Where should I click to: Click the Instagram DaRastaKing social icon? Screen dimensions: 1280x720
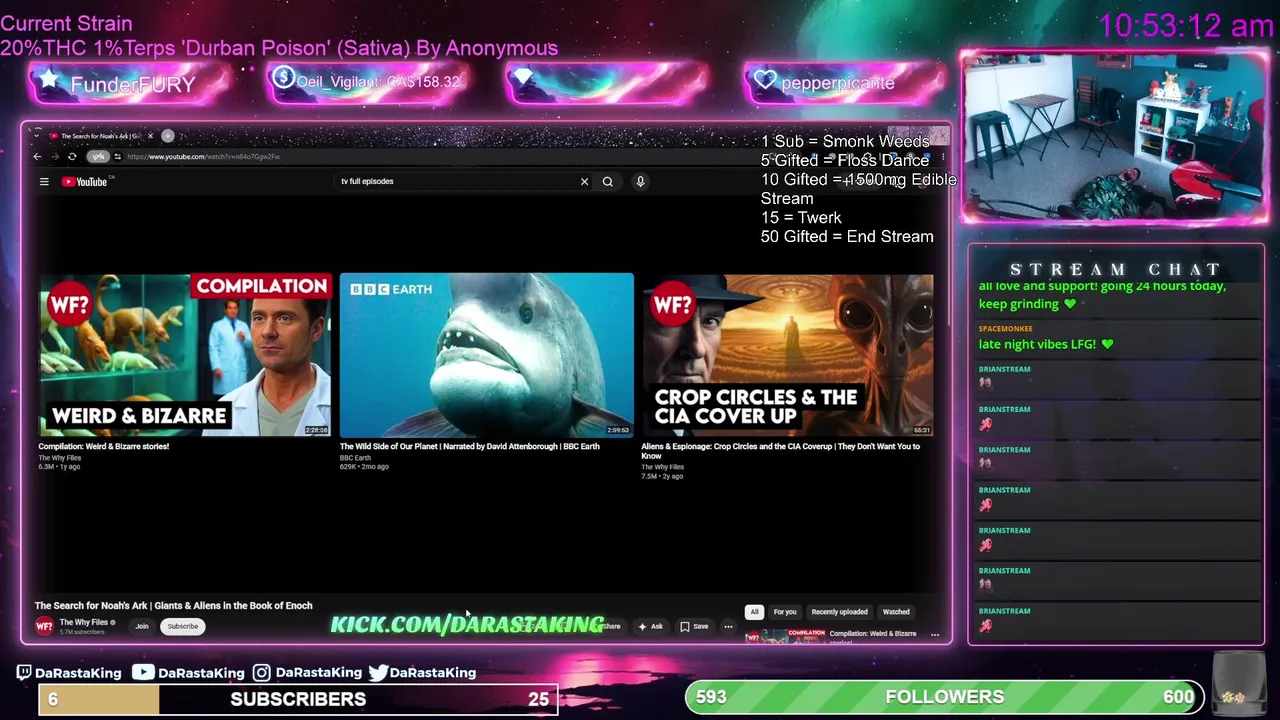[x=261, y=673]
